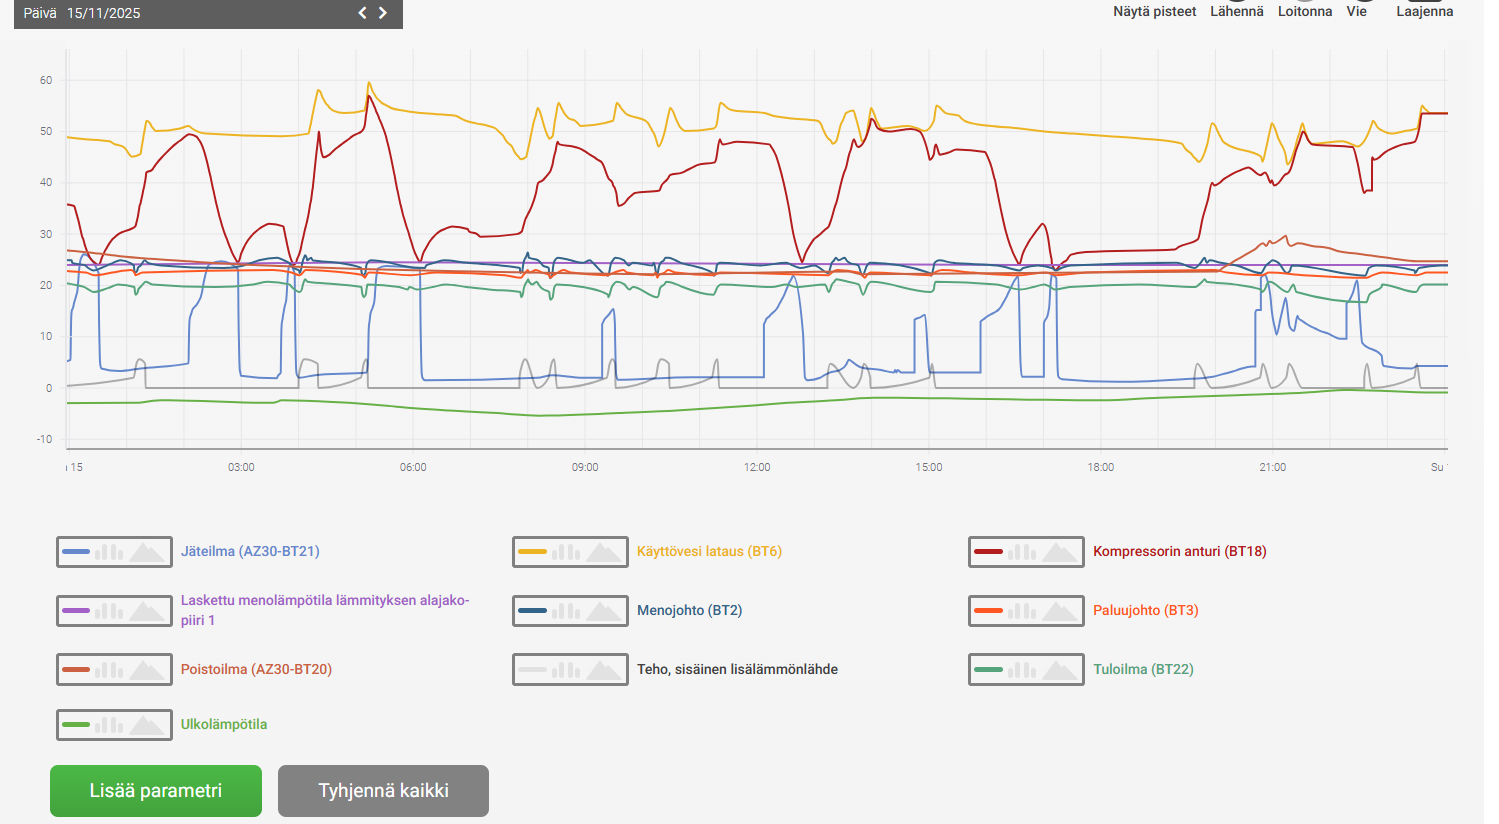Go to previous day using left arrow
This screenshot has width=1499, height=824.
363,13
